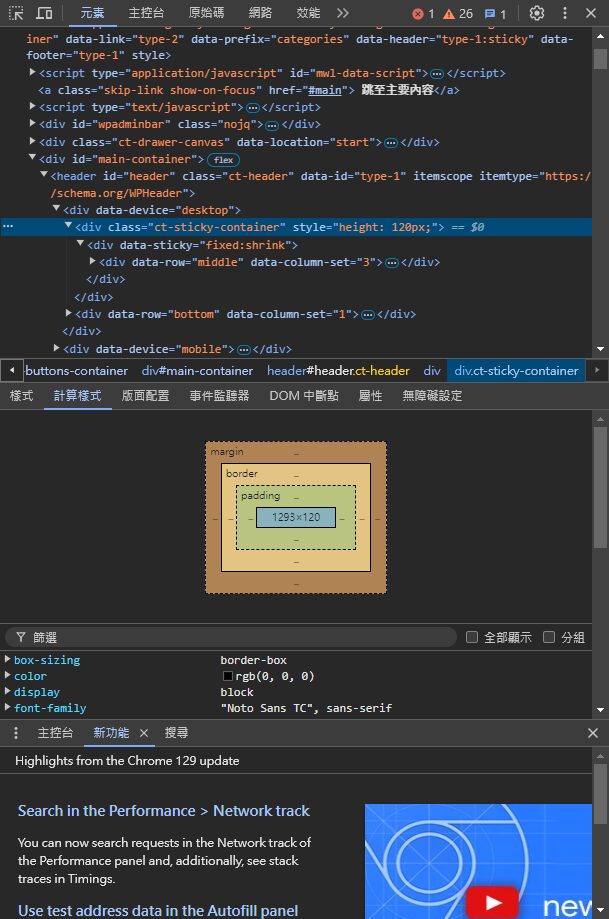Click the 篩選 filter input field

(x=231, y=637)
